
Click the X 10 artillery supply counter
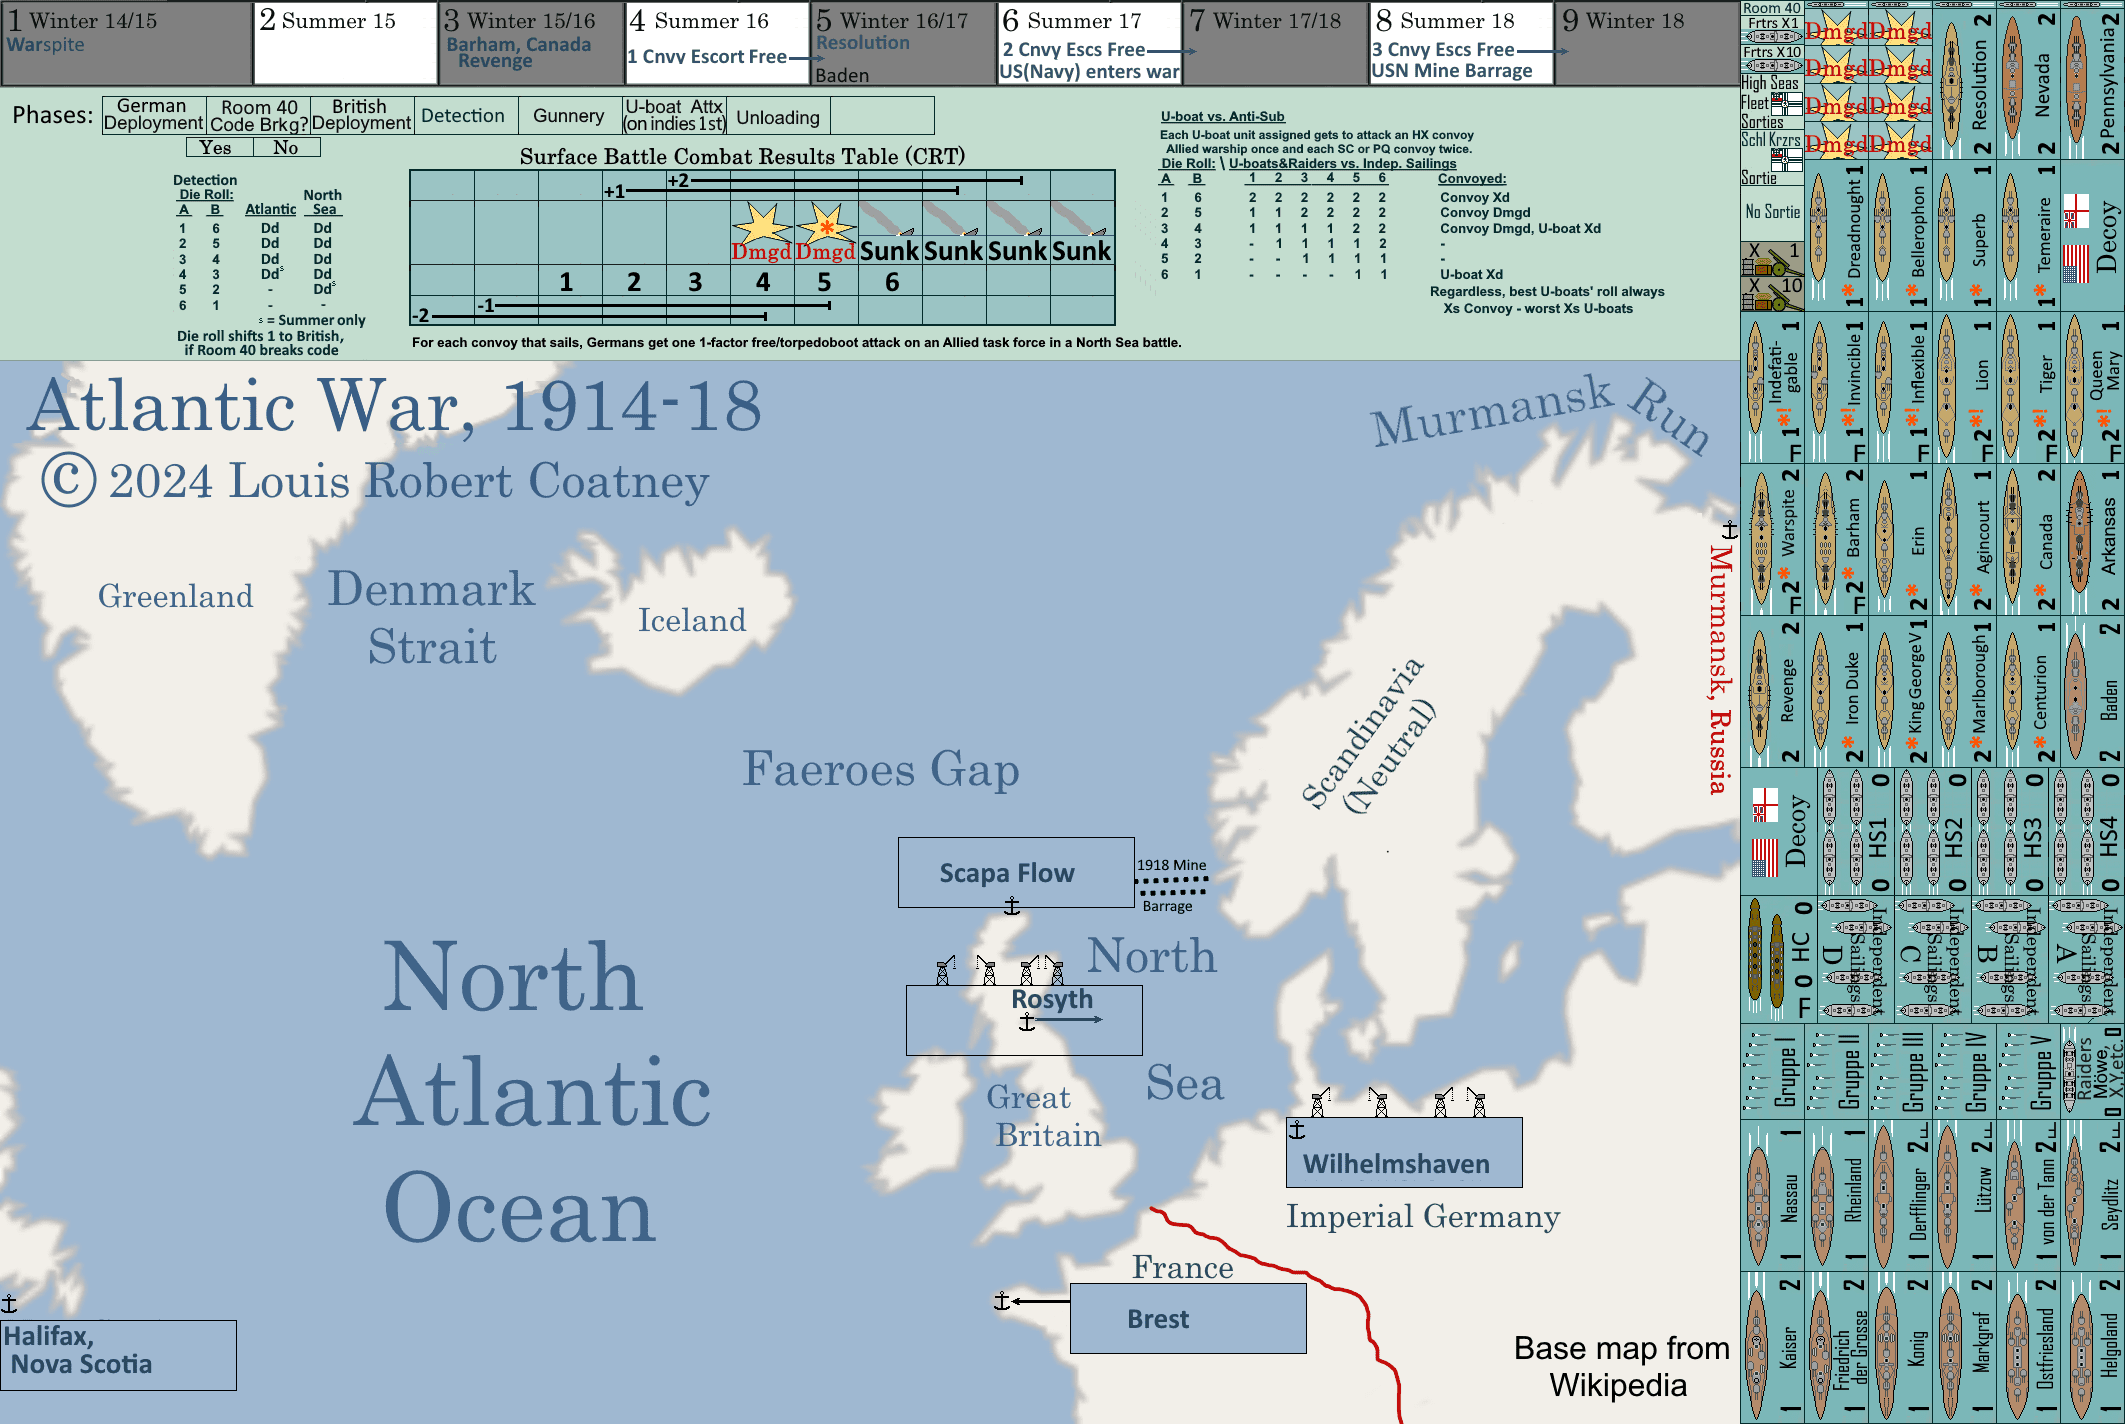click(x=1772, y=294)
